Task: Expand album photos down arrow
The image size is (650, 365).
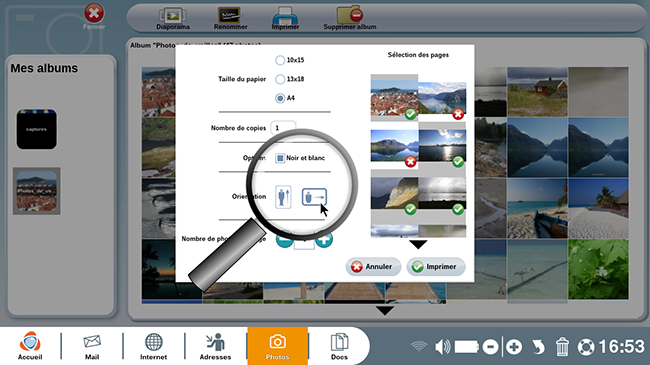Action: (x=385, y=311)
